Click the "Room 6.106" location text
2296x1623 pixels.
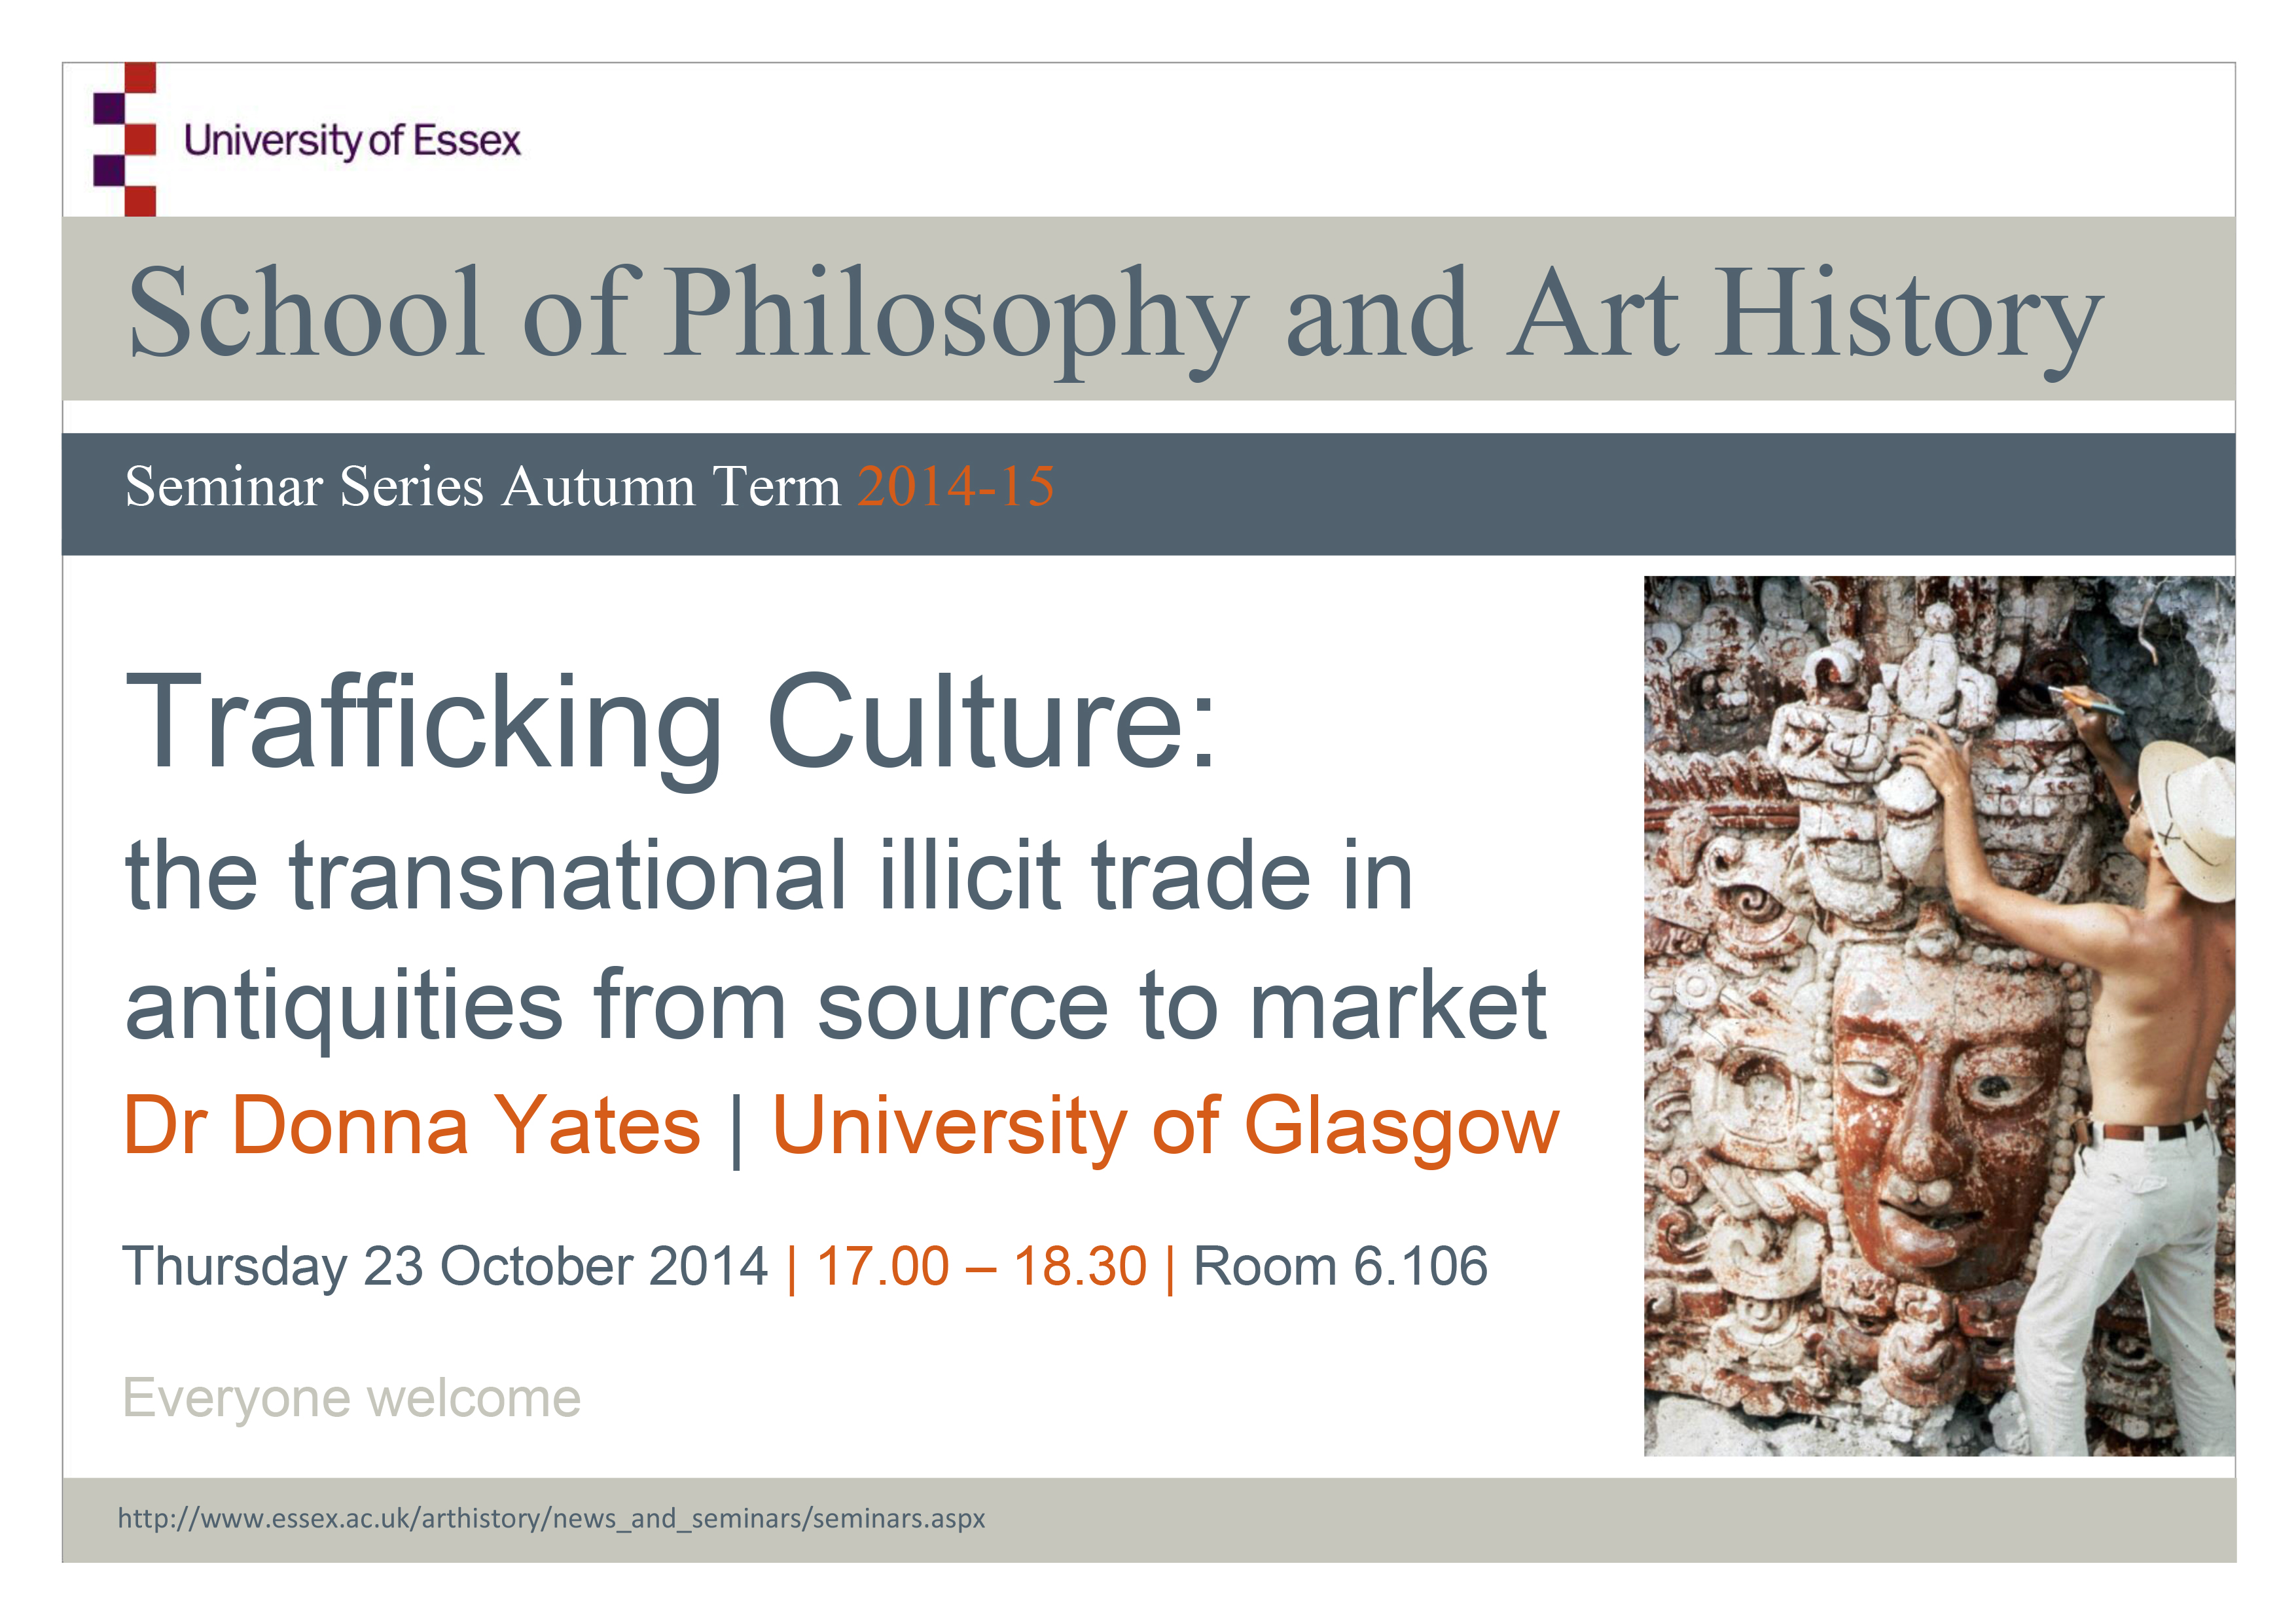(x=1340, y=1267)
